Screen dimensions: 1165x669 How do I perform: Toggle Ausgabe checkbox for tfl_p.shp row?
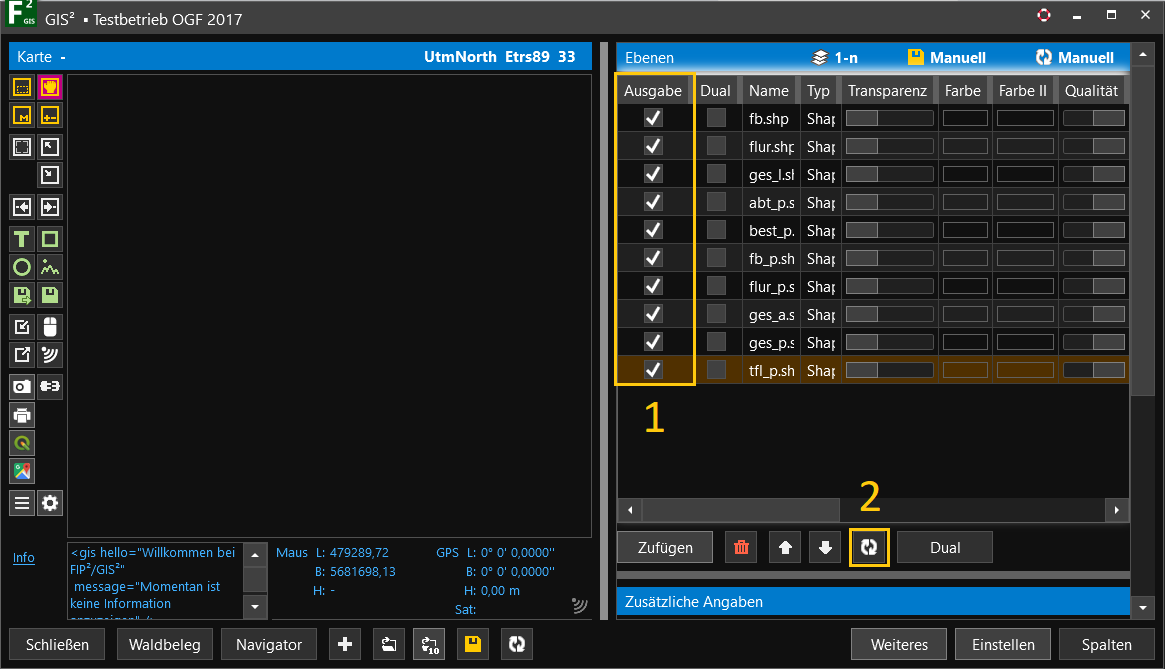[x=653, y=370]
